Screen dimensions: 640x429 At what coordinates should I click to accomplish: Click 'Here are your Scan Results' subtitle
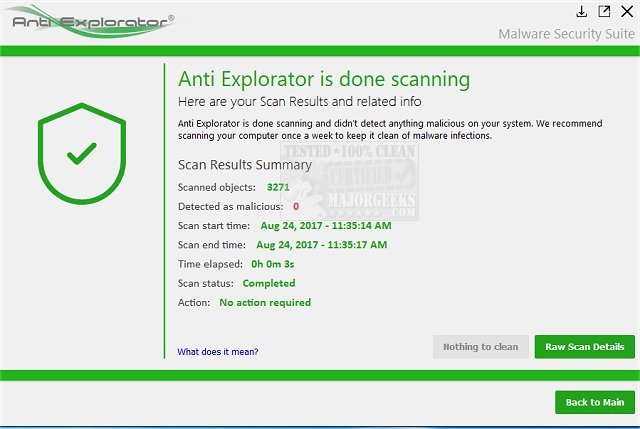(x=300, y=101)
